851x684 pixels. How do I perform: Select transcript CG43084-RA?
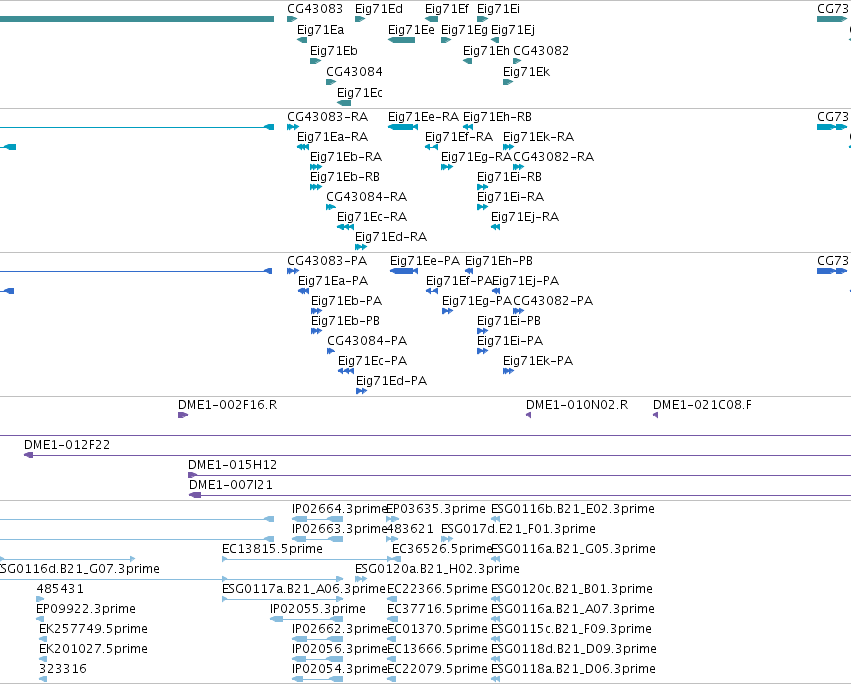366,197
